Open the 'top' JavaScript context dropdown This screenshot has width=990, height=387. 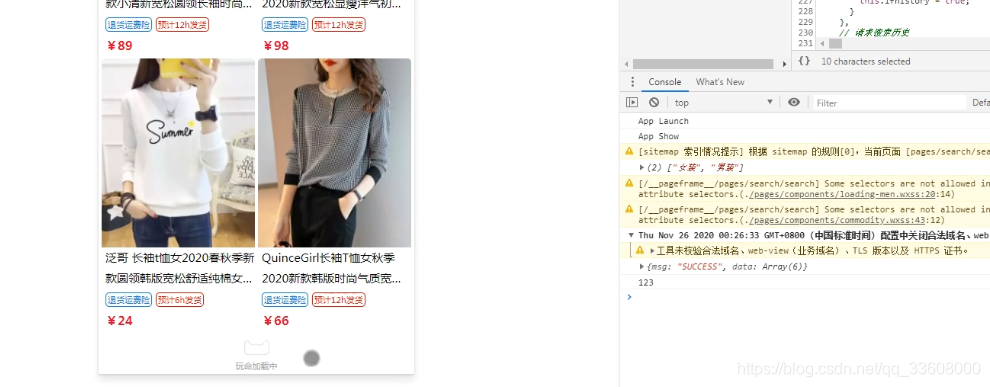point(723,102)
